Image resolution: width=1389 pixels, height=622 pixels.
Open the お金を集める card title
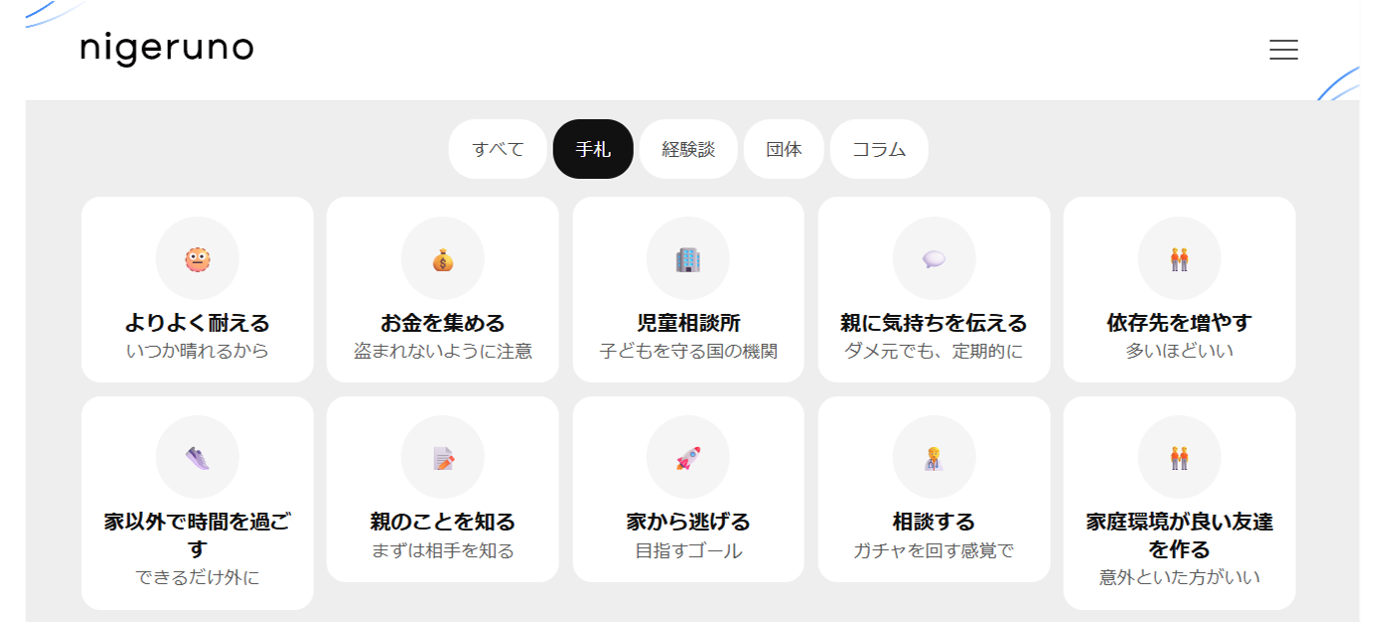coord(443,323)
